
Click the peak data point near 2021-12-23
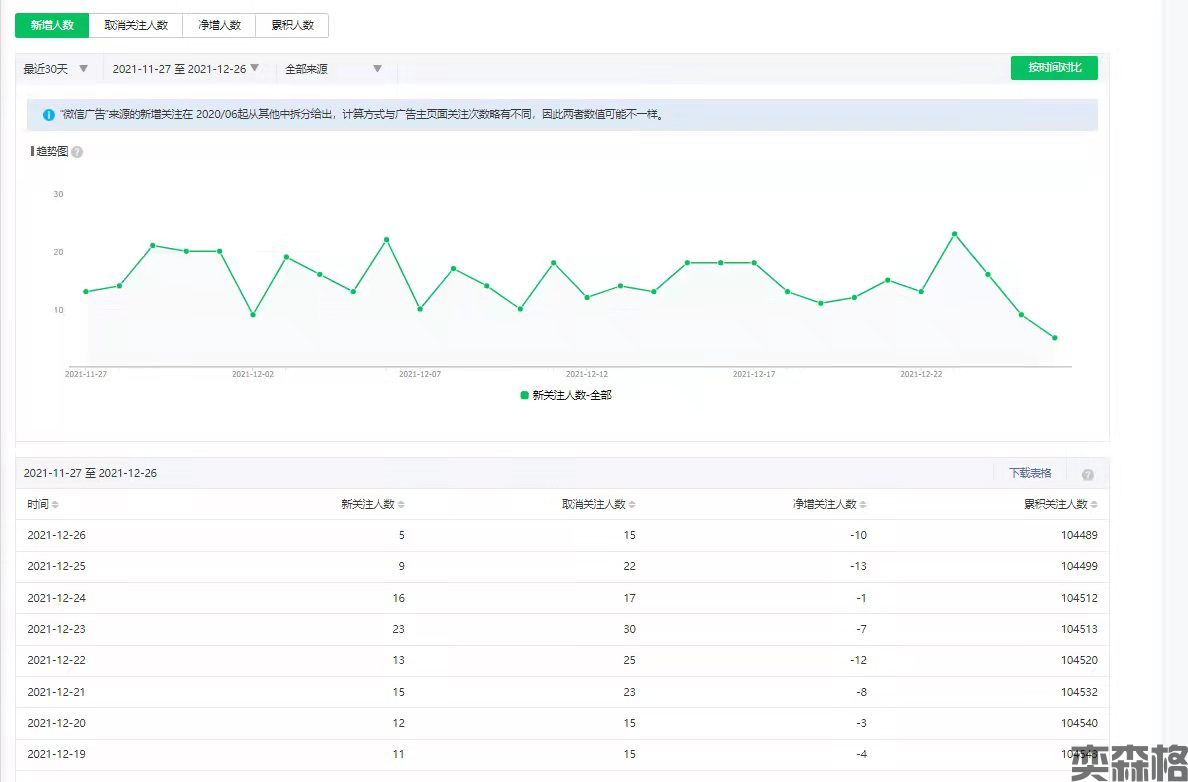point(954,234)
